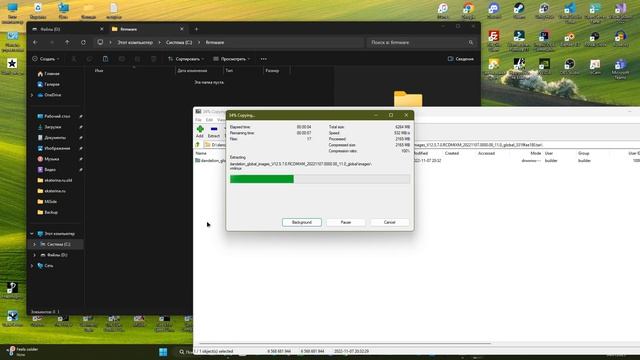This screenshot has height=360, width=640.
Task: Open the Сортировать dropdown
Action: coord(186,59)
